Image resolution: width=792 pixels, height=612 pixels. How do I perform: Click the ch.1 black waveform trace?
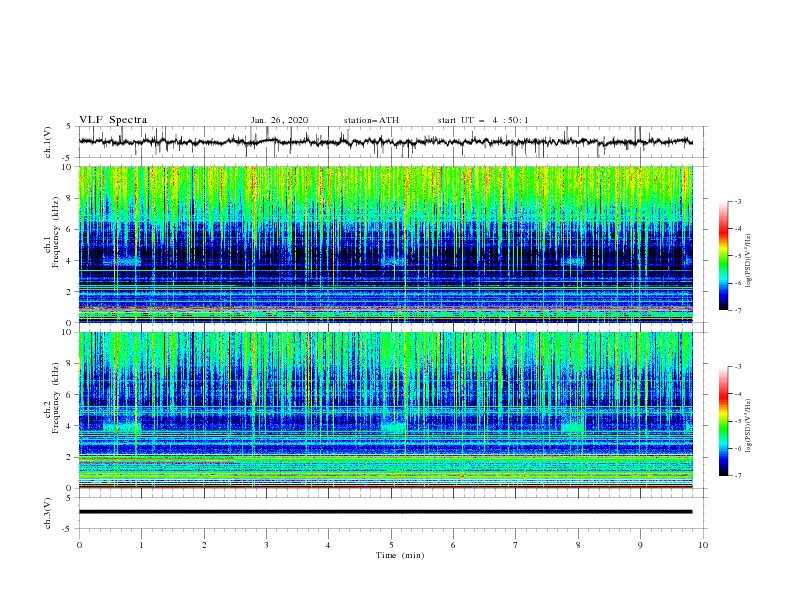click(385, 142)
